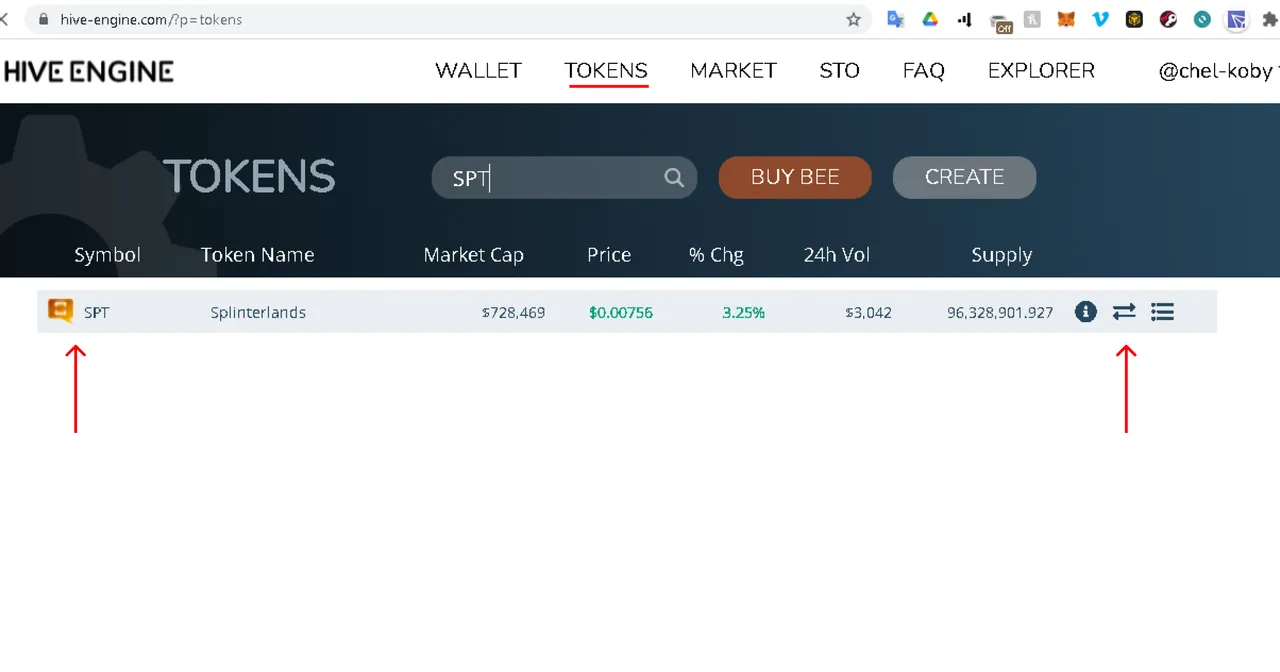This screenshot has width=1280, height=672.
Task: Open the WALLET page
Action: (478, 71)
